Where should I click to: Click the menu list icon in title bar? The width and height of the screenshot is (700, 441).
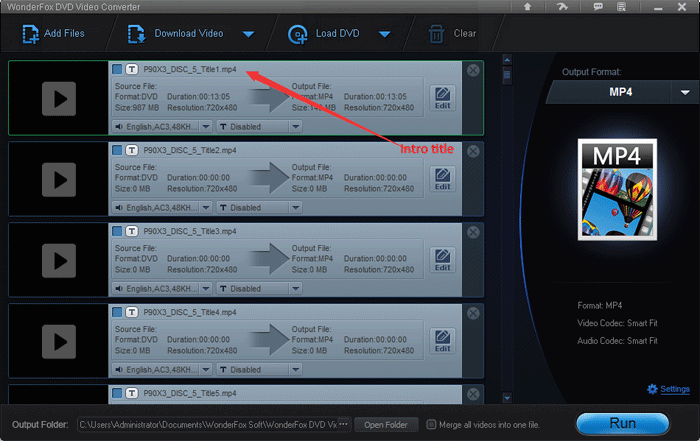621,7
